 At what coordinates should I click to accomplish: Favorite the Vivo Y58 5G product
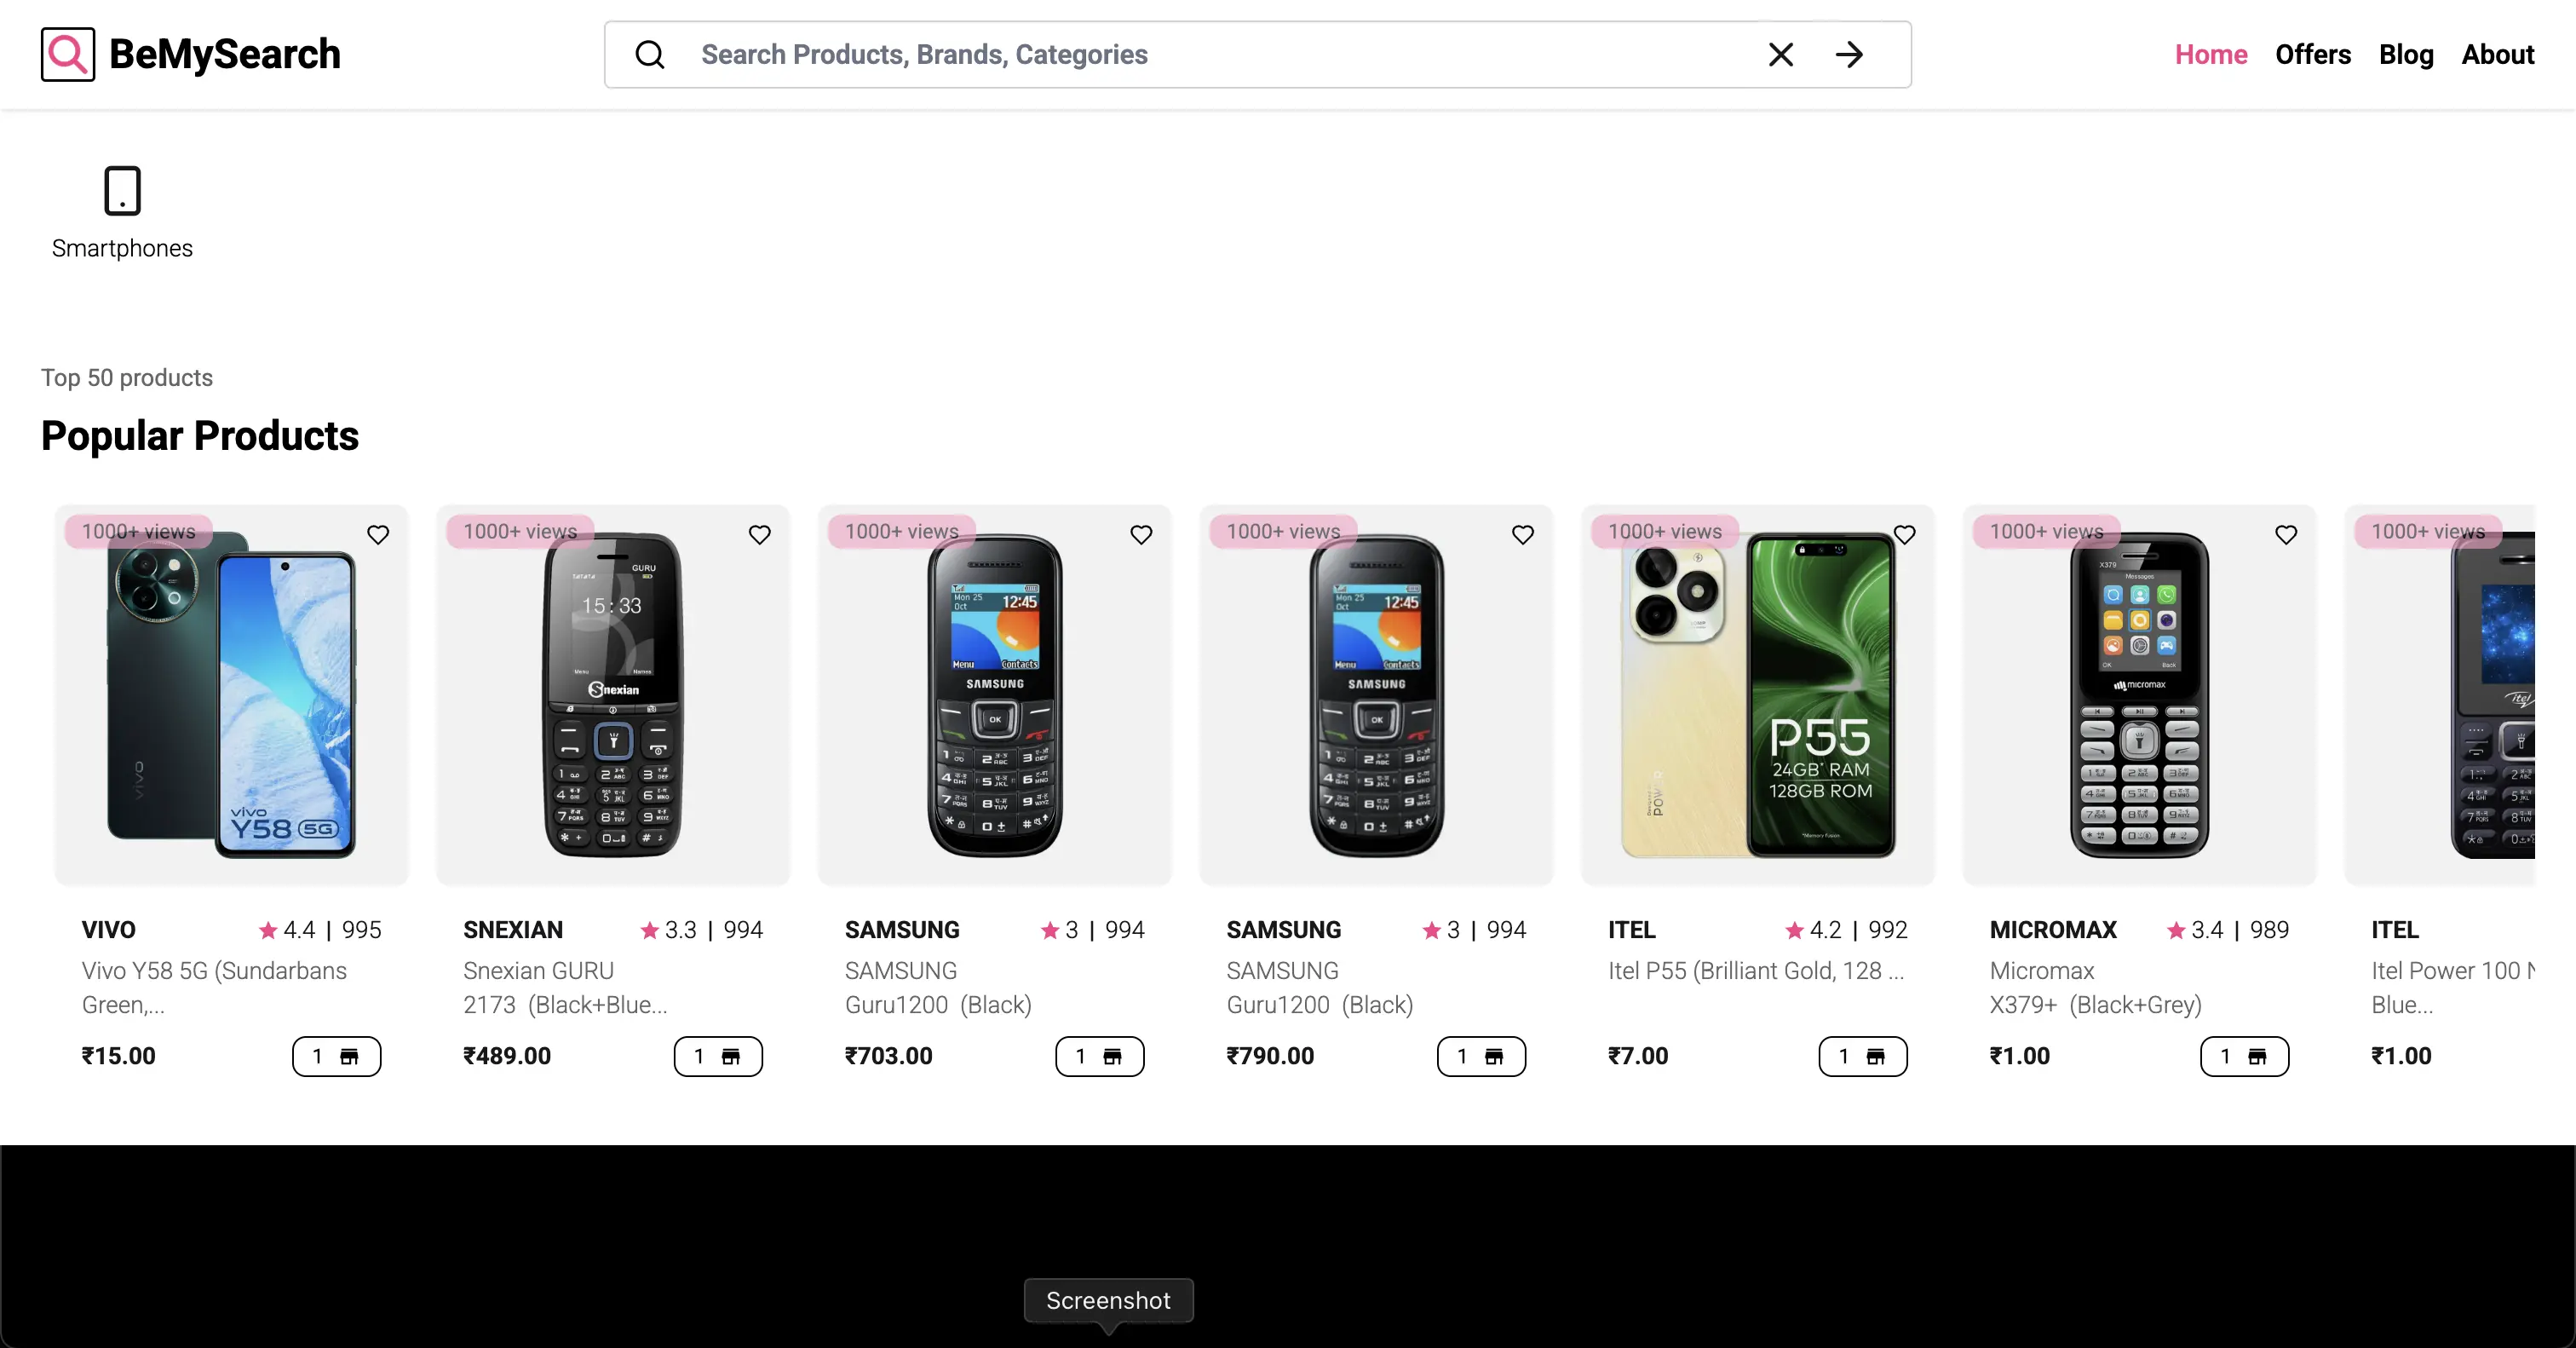(378, 535)
